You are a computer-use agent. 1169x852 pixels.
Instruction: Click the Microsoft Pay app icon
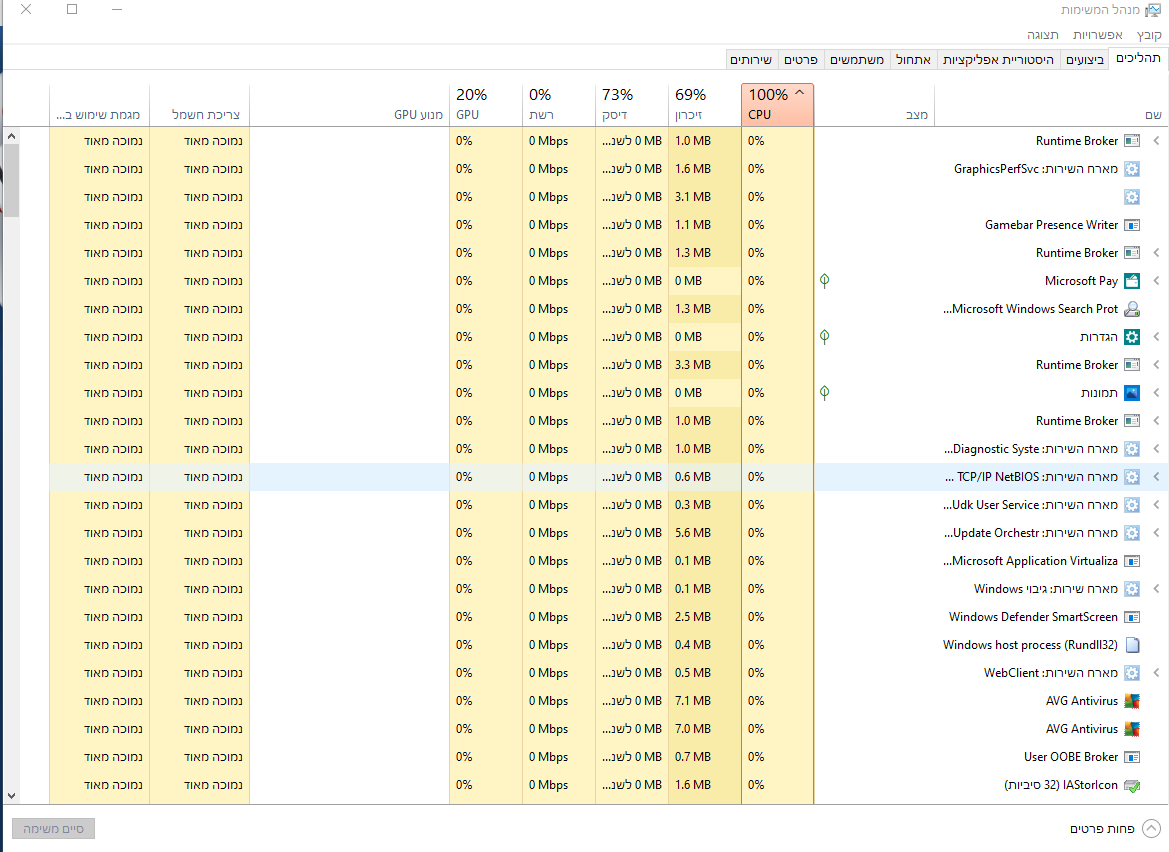(1132, 281)
